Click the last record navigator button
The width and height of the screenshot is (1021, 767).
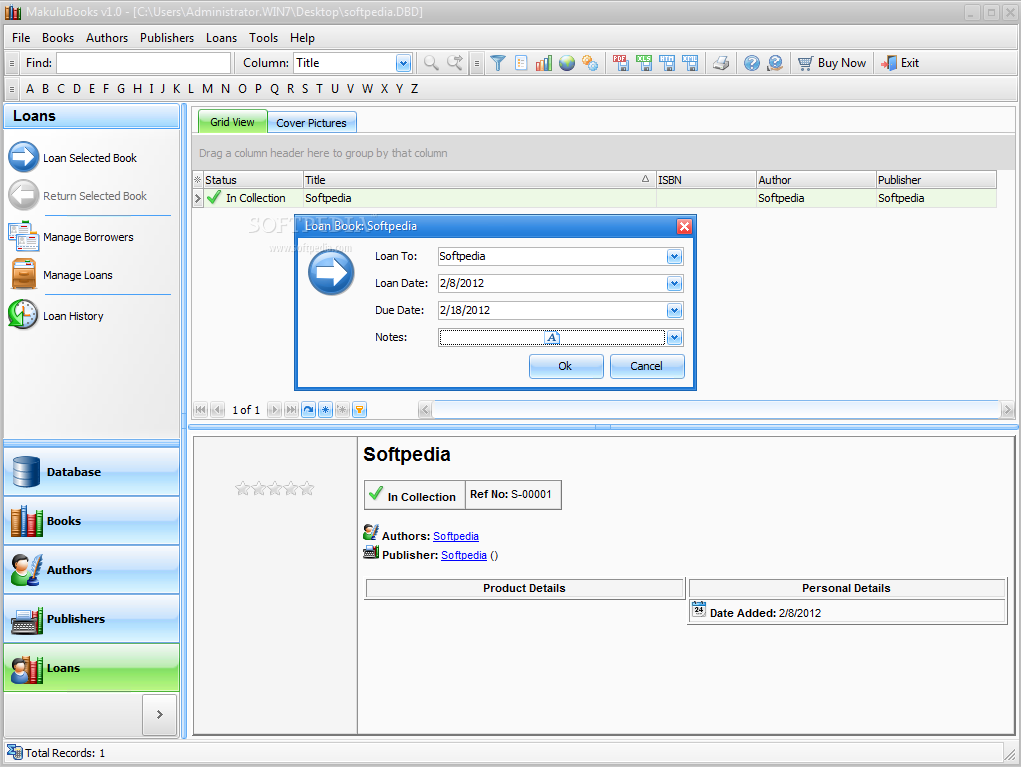(292, 410)
